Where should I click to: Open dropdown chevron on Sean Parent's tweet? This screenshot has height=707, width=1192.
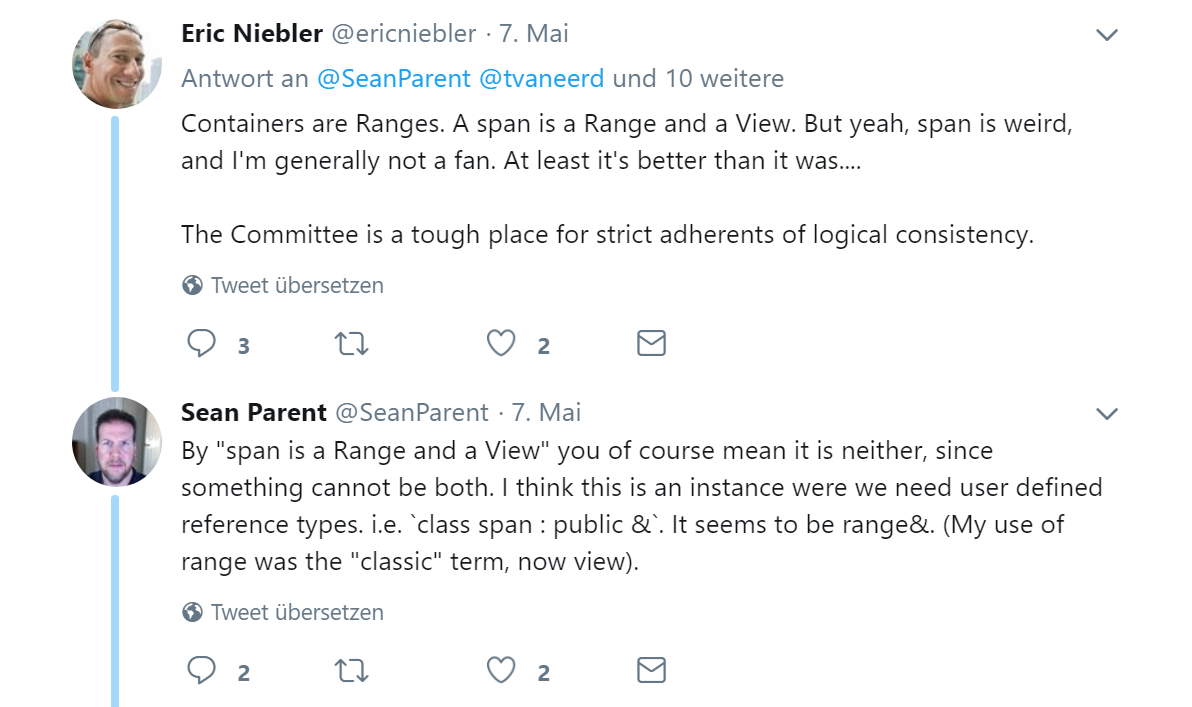(1107, 414)
